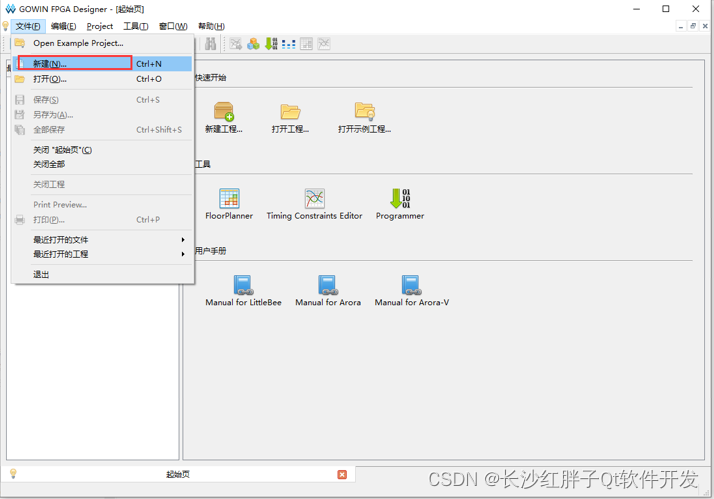Minimize the inner document window

[681, 26]
